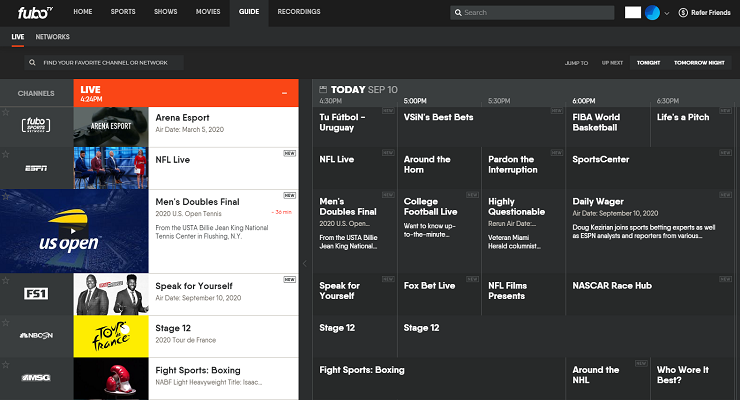The image size is (740, 400).
Task: Click the NBCSN channel logo
Action: click(x=36, y=335)
